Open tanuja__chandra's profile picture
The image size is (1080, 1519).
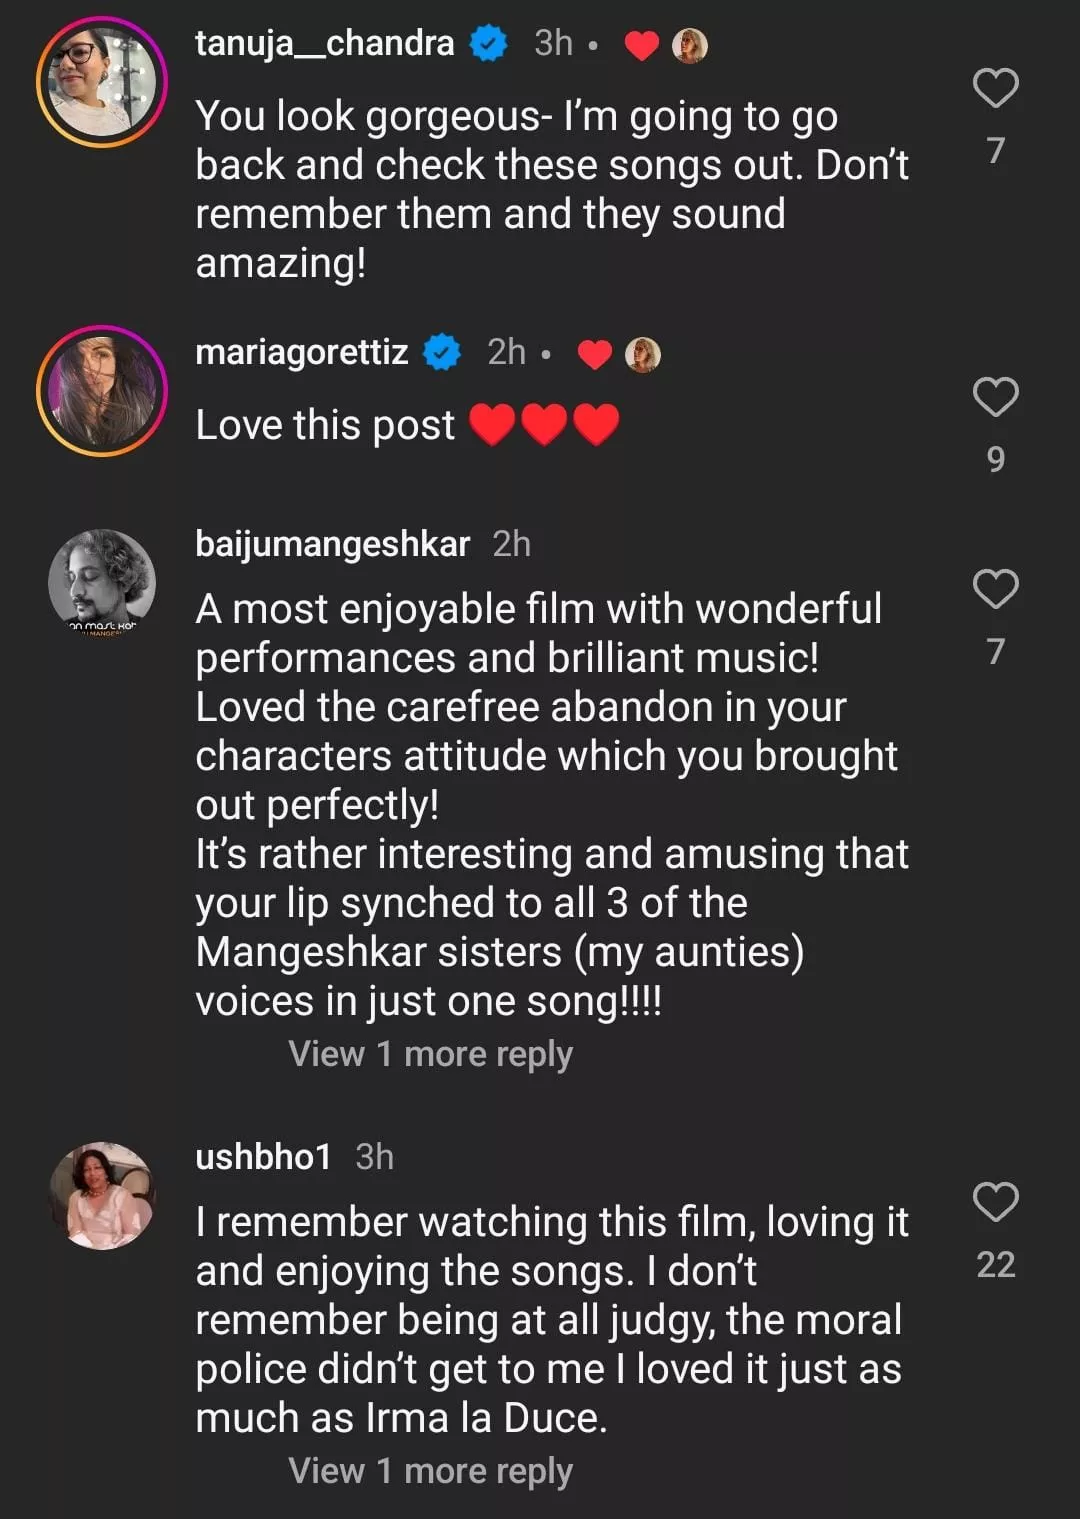click(102, 82)
